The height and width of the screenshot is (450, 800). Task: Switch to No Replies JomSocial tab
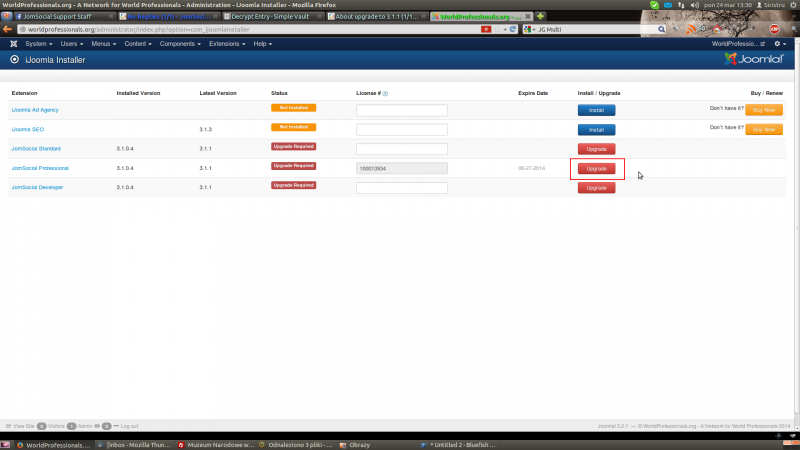[x=168, y=16]
